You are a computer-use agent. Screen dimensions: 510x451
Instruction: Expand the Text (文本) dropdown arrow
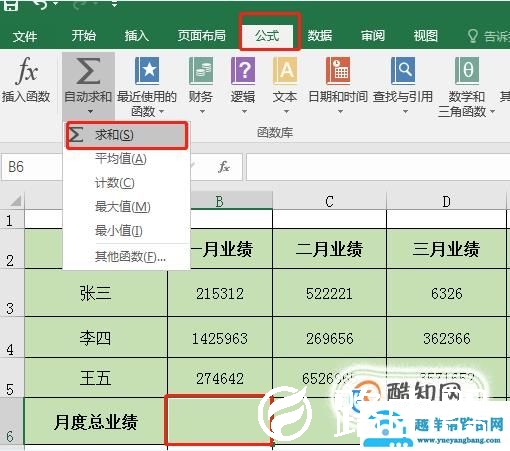[286, 112]
